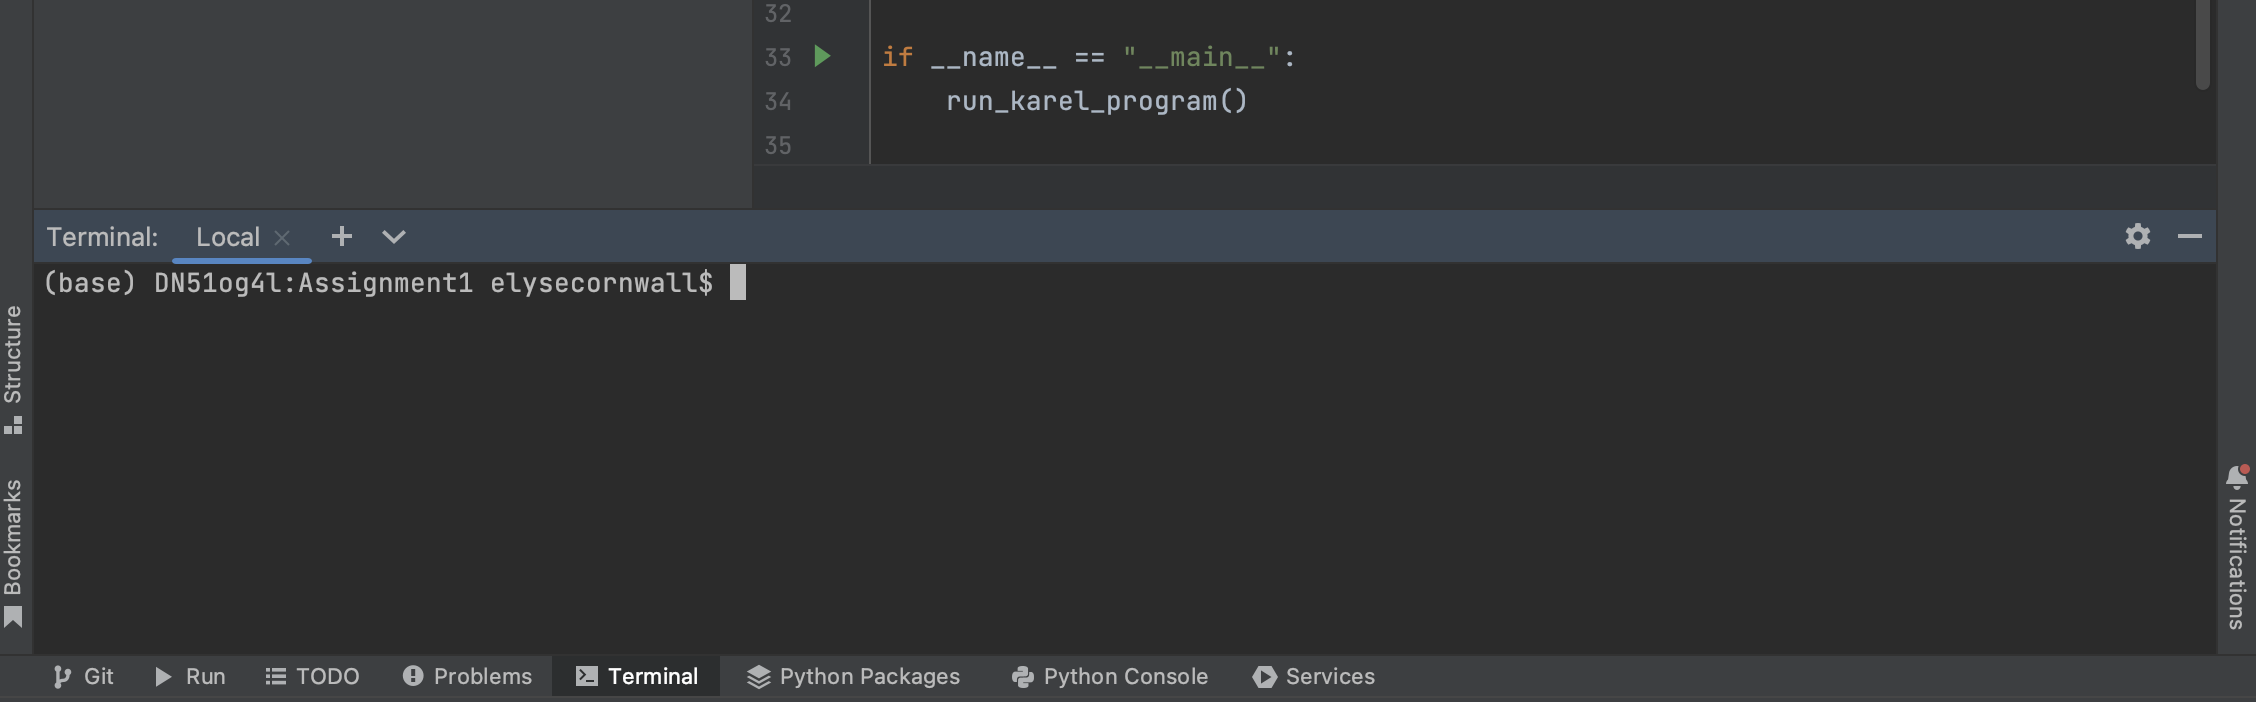Screen dimensions: 2256x702
Task: Open the Services tool window
Action: point(1313,676)
